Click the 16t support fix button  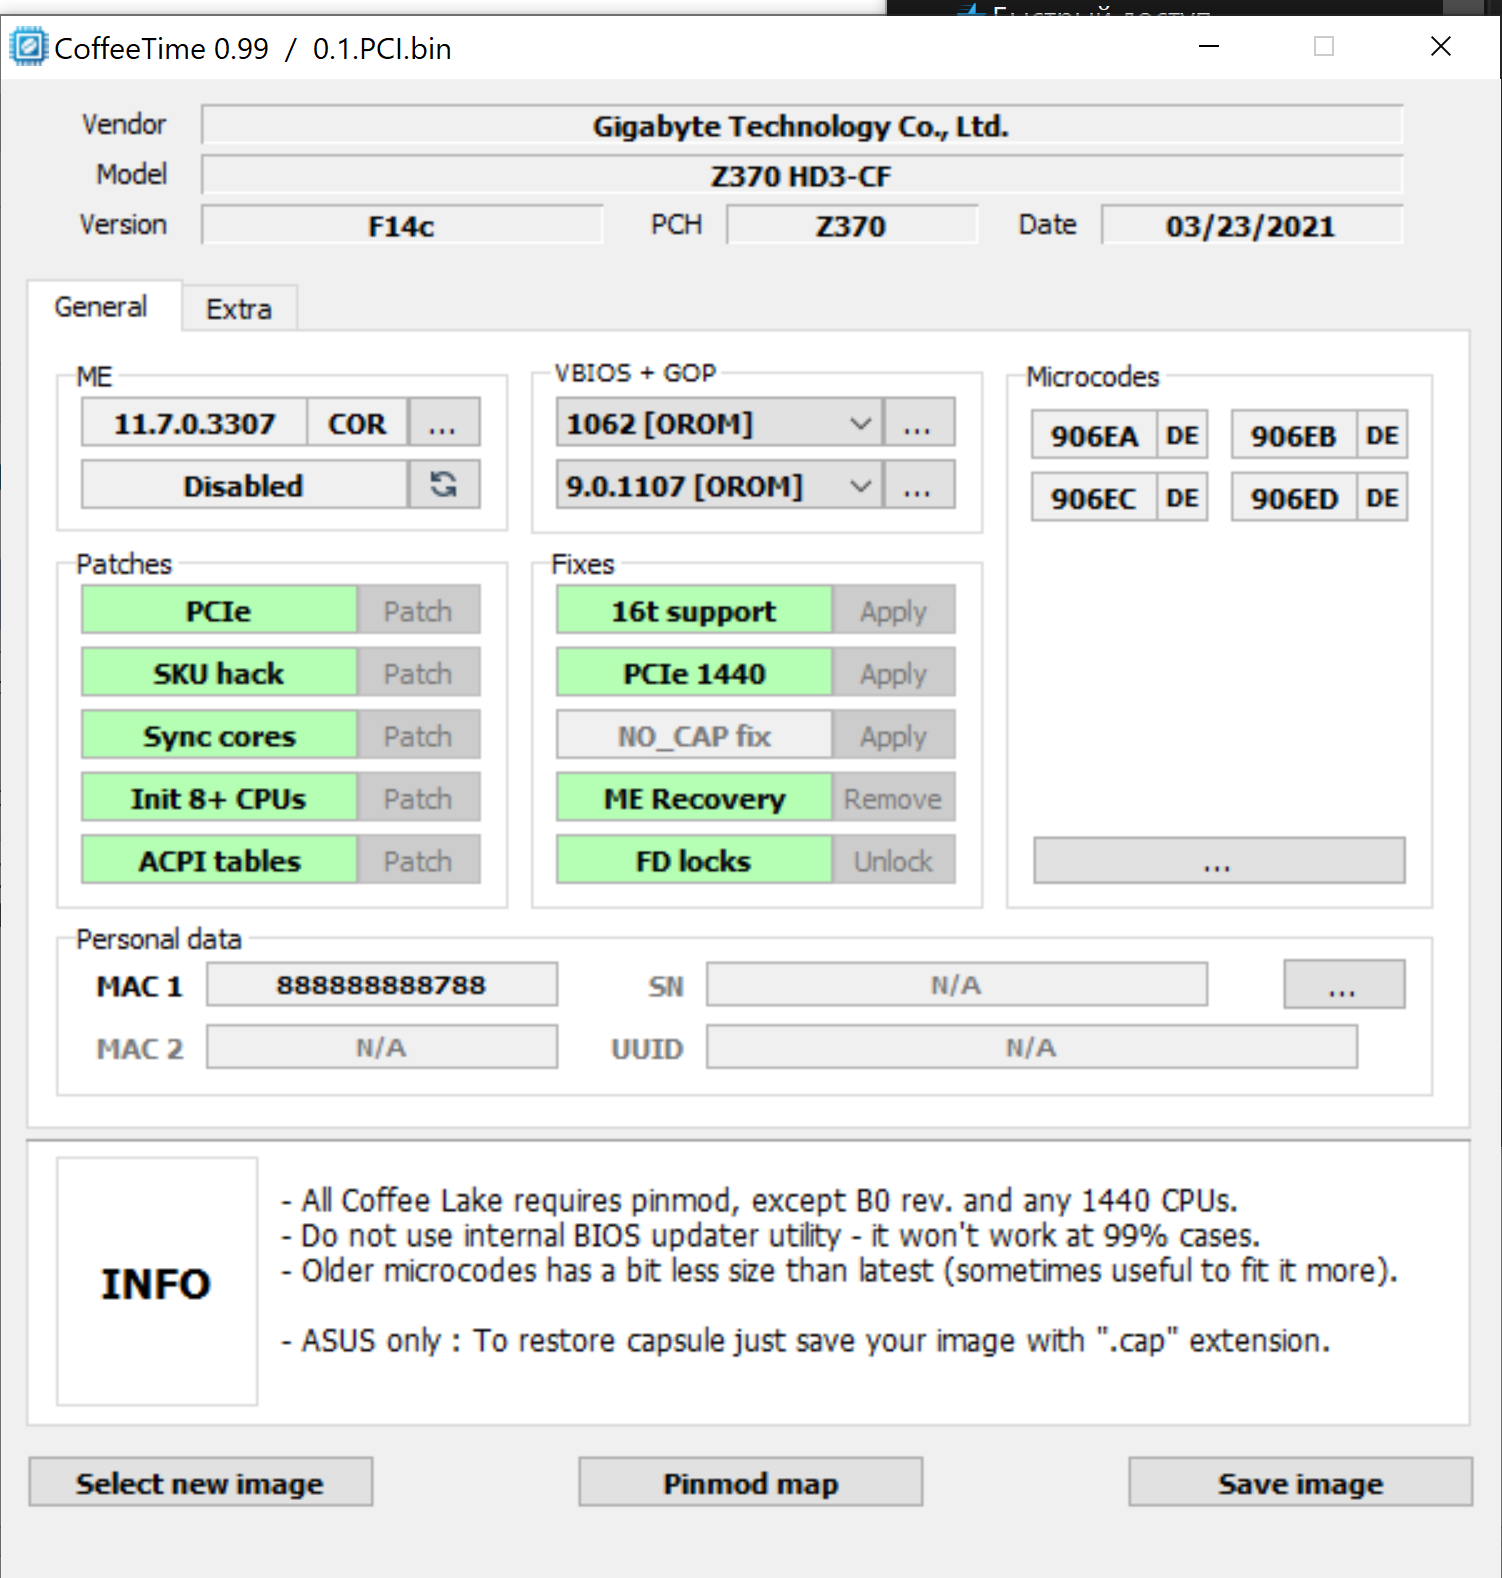[694, 610]
